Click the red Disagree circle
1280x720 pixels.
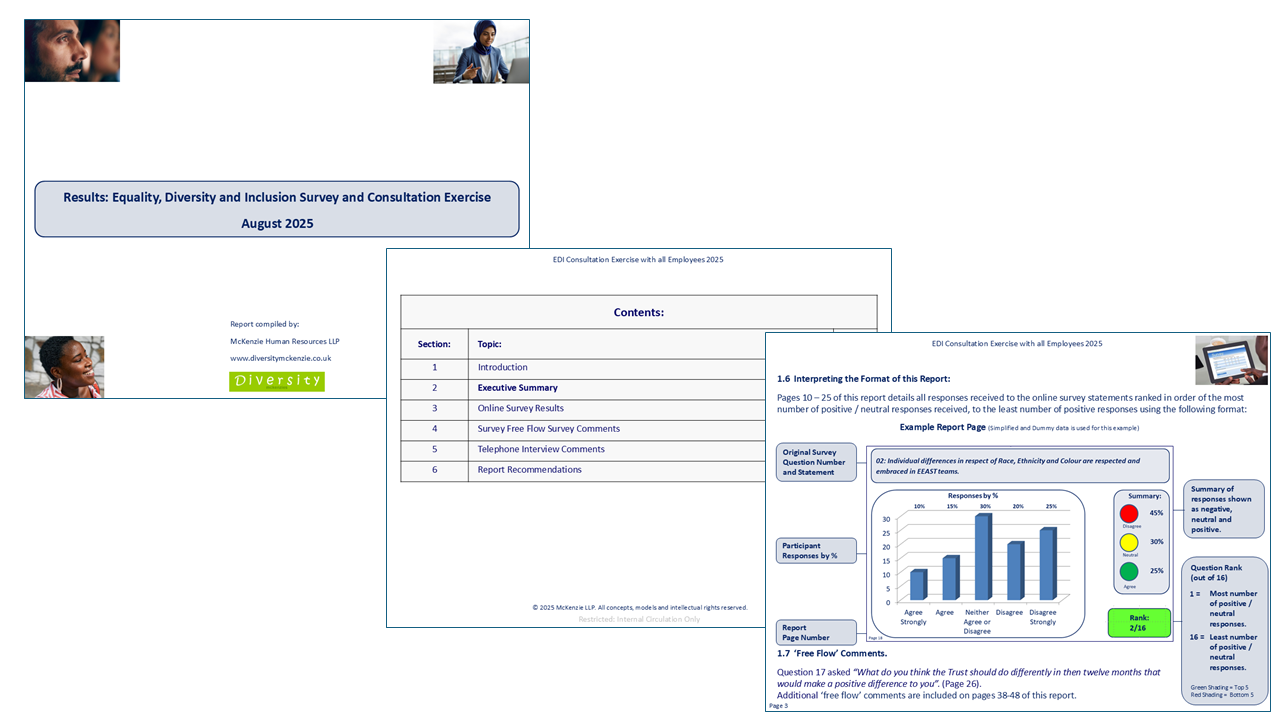(1129, 513)
